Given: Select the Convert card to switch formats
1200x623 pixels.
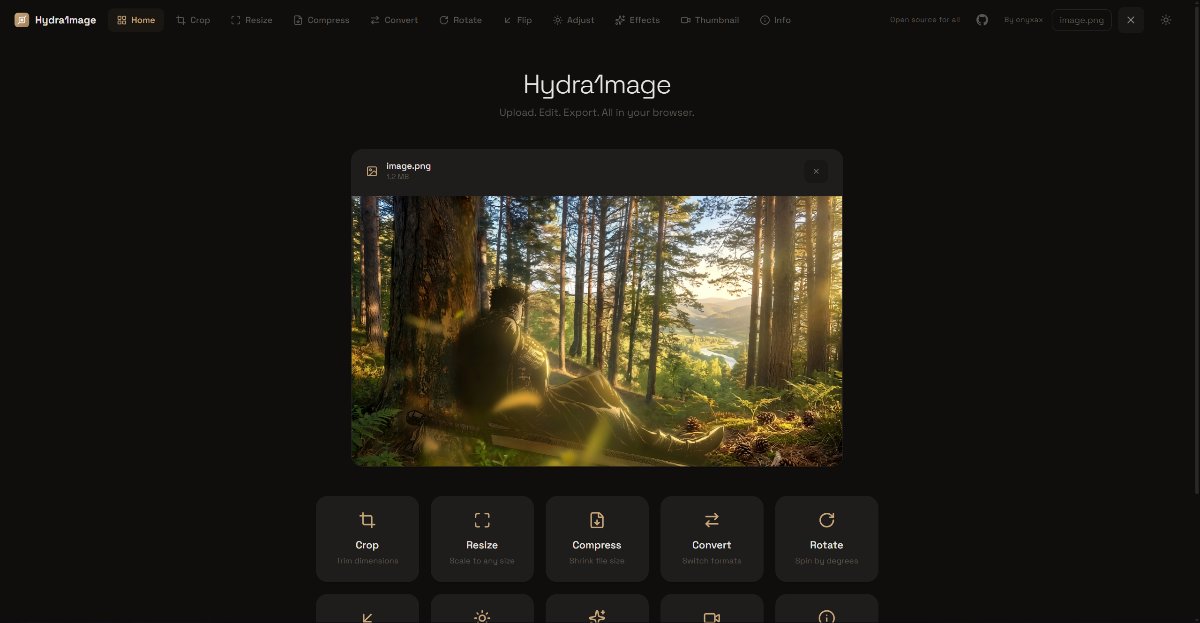Looking at the screenshot, I should 712,538.
